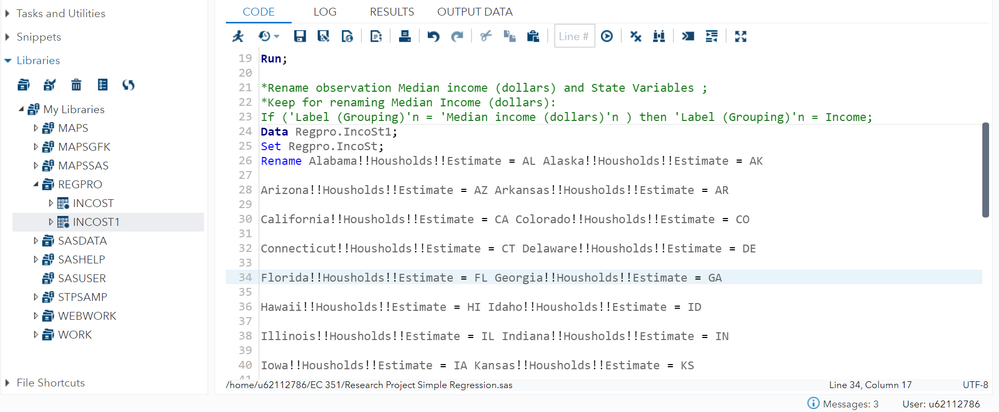Viewport: 999px width, 412px height.
Task: Select the MAPSGFK library name
Action: [84, 147]
